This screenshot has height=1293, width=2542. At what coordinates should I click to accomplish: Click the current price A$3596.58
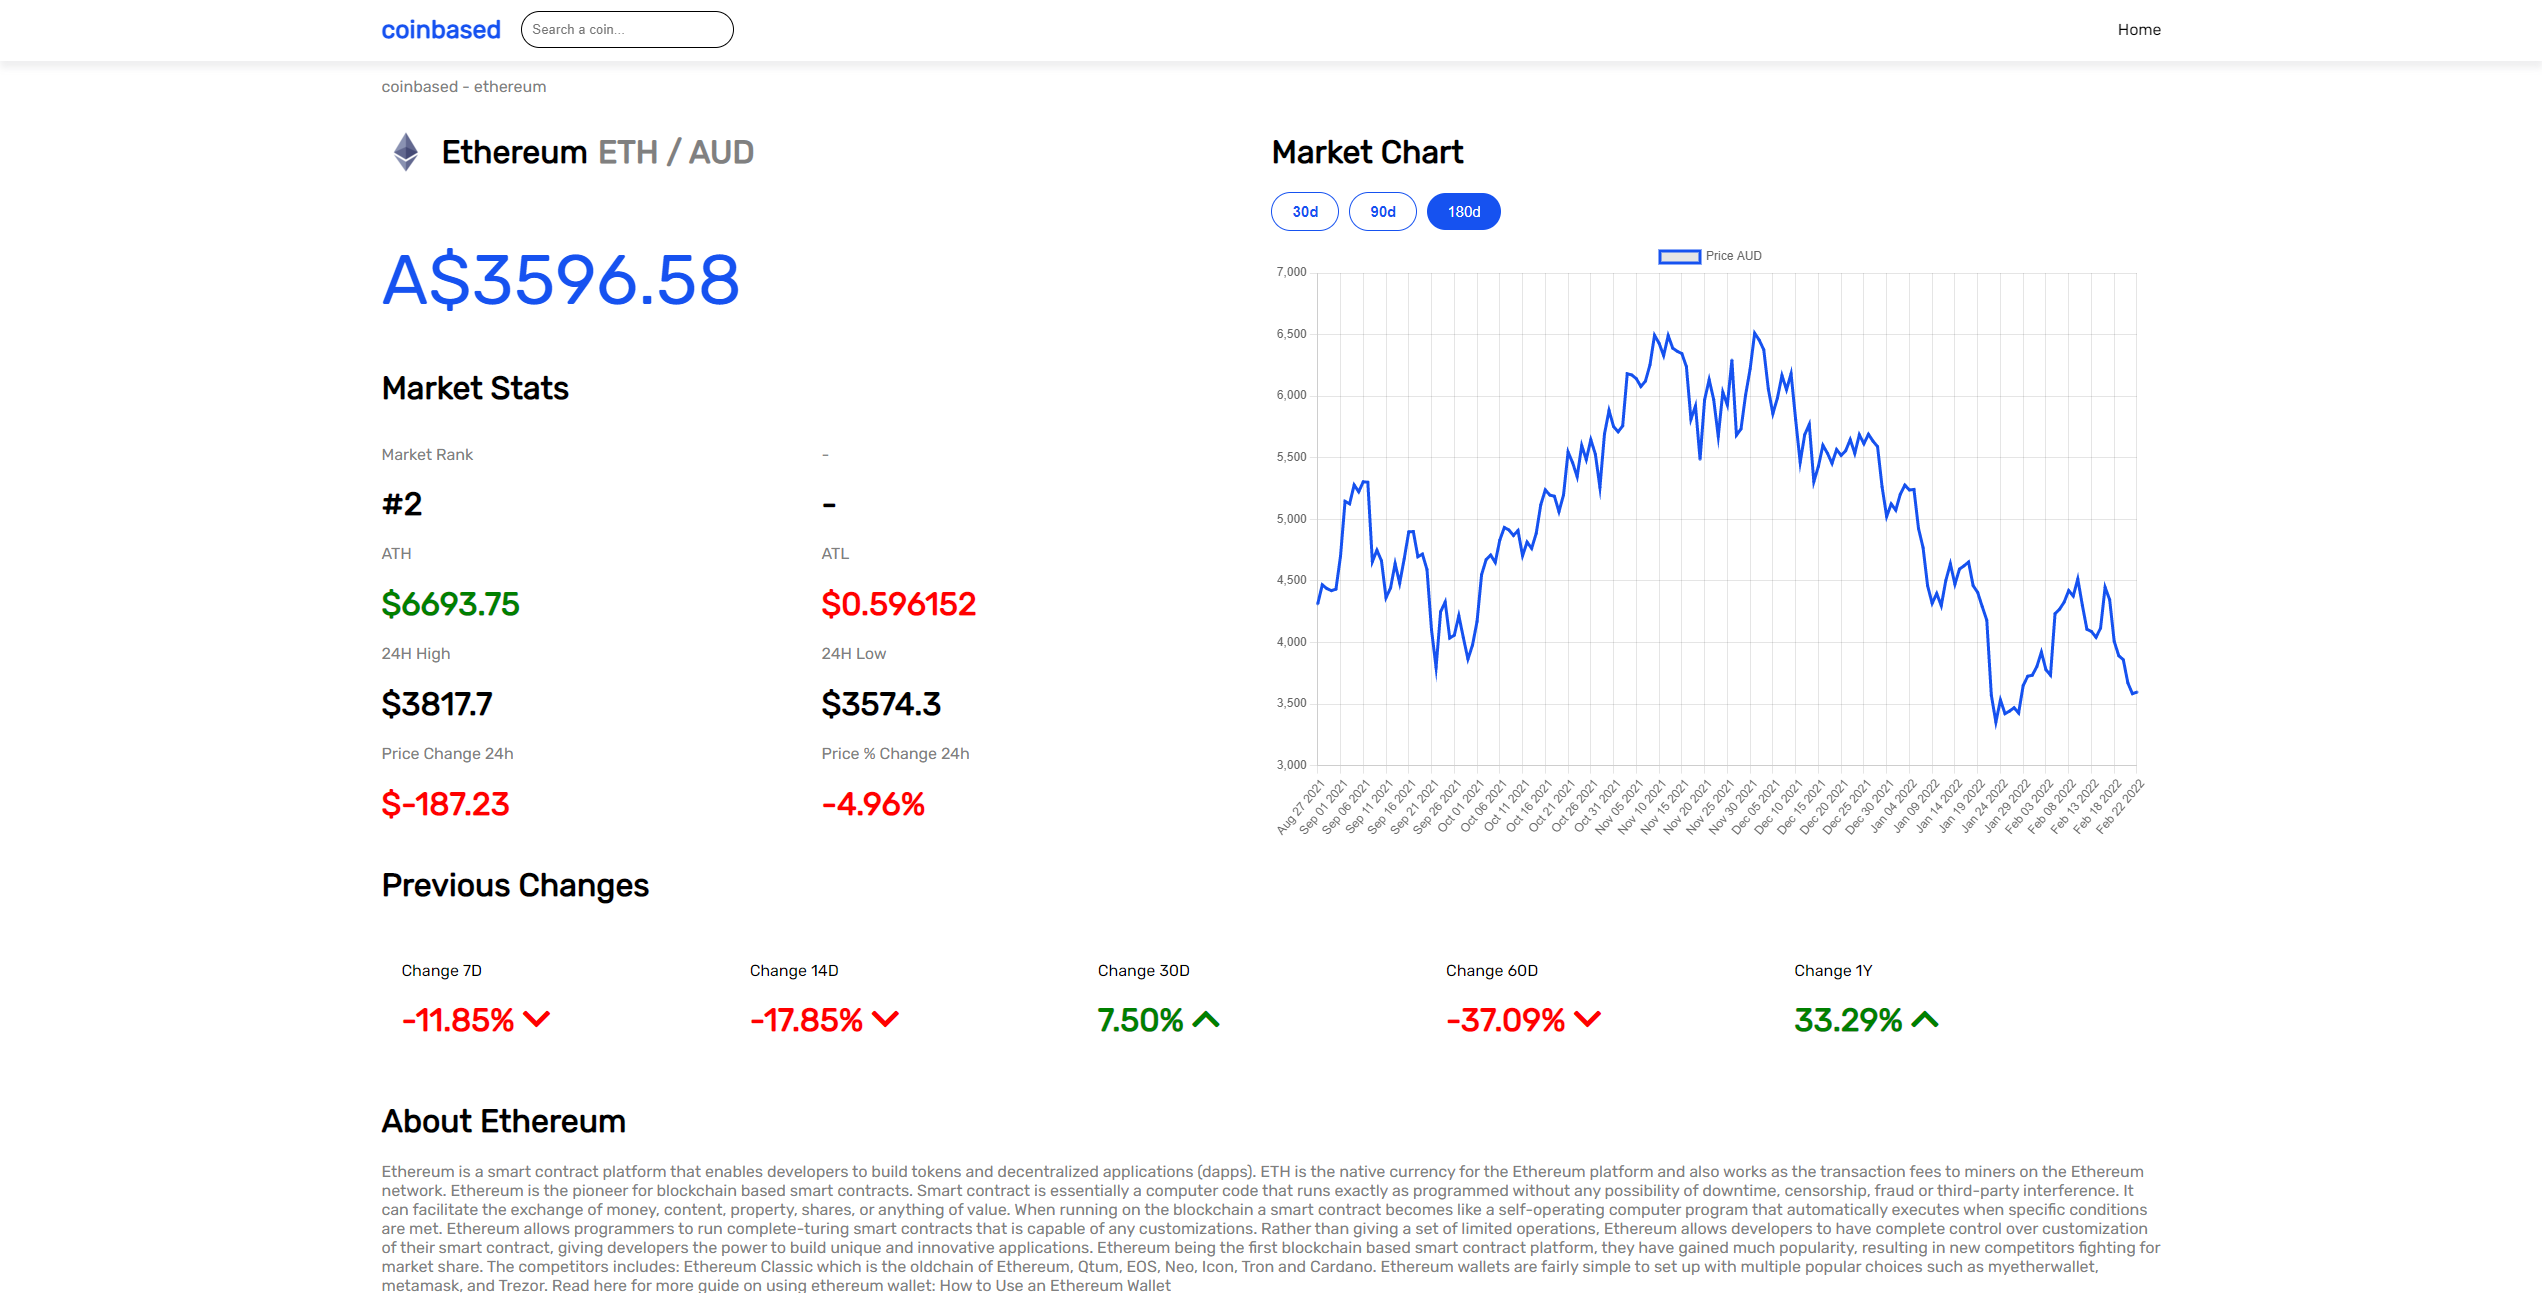pyautogui.click(x=560, y=281)
